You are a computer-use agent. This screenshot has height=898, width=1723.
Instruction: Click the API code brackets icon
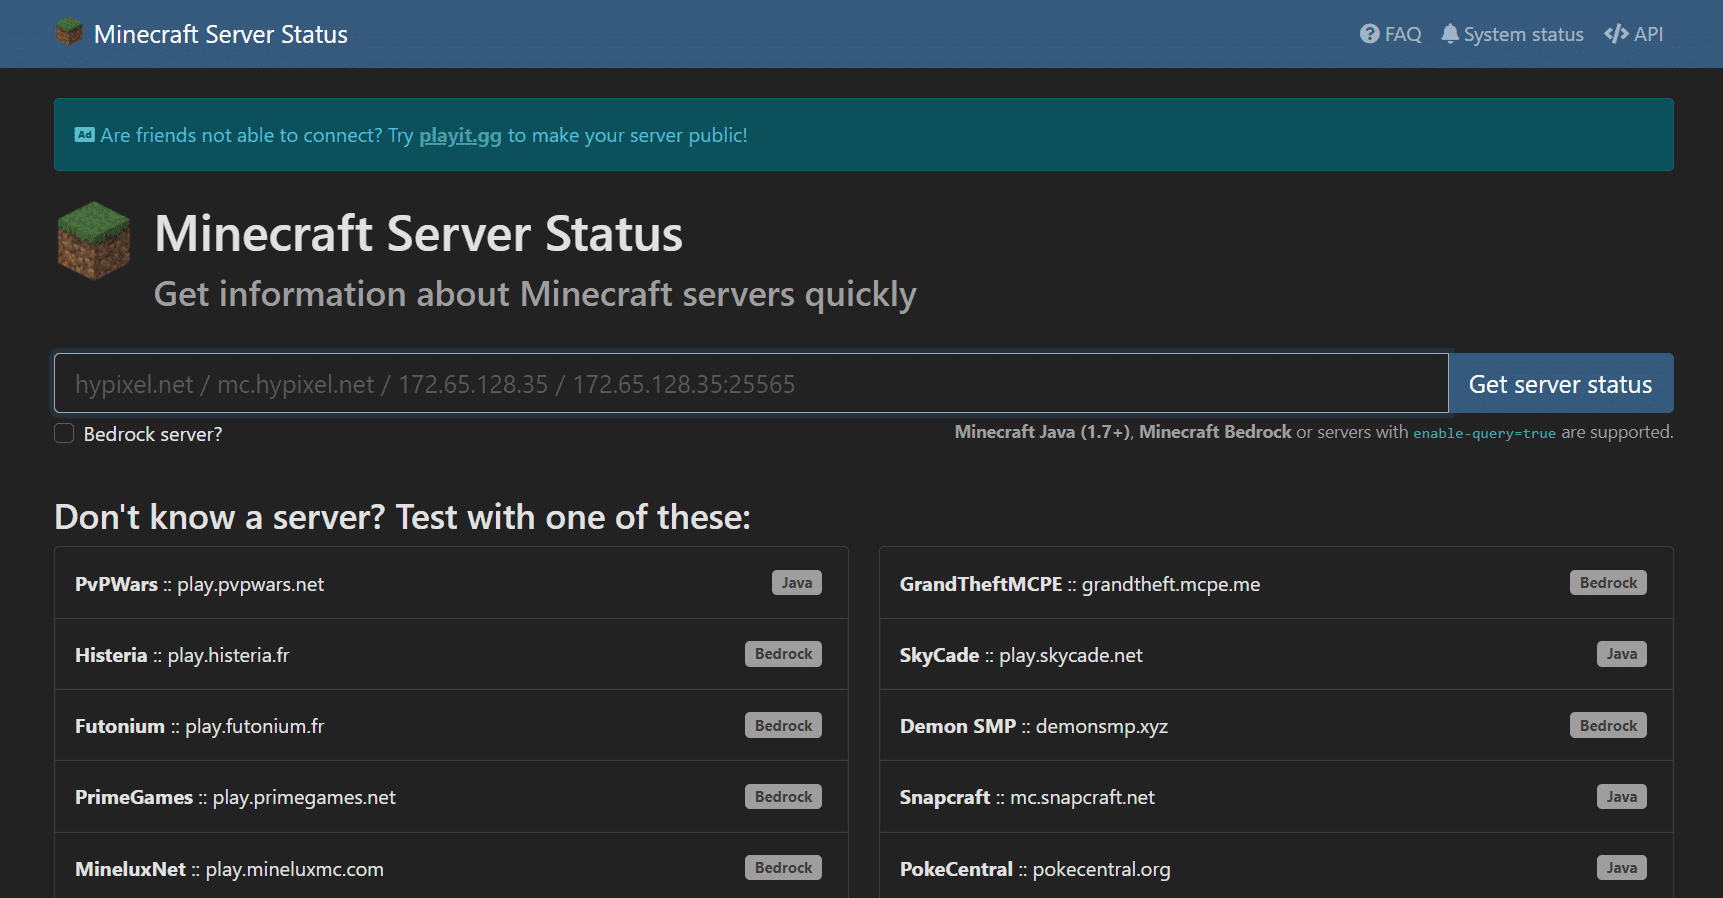click(1616, 34)
